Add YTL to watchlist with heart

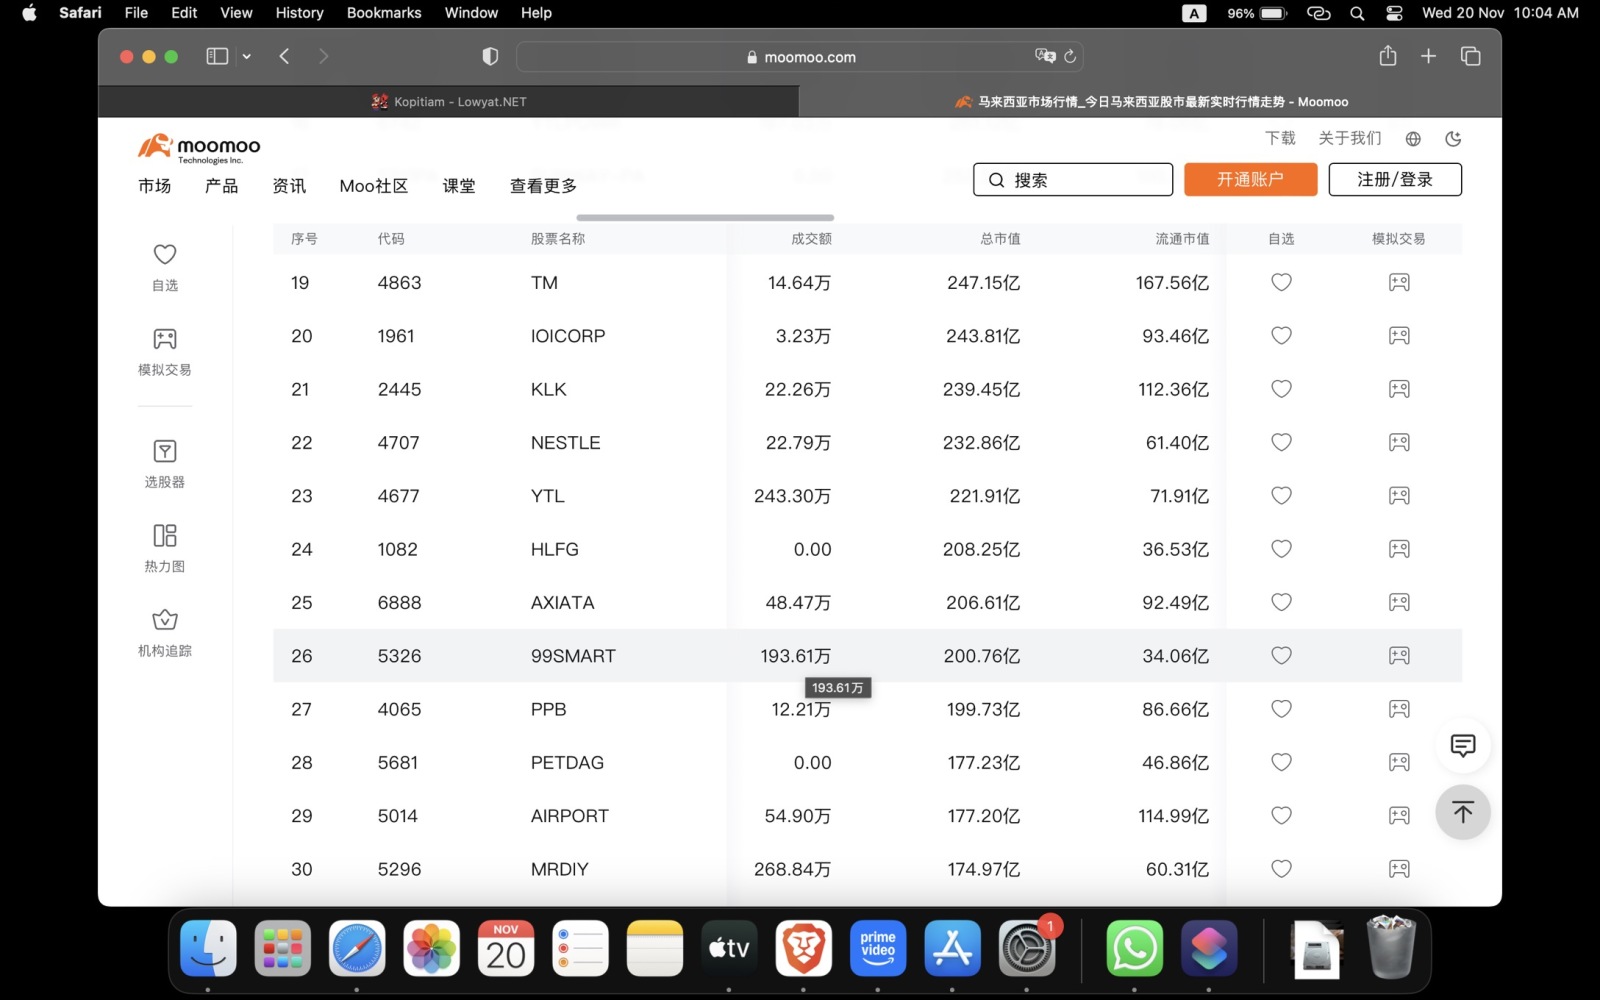tap(1281, 496)
